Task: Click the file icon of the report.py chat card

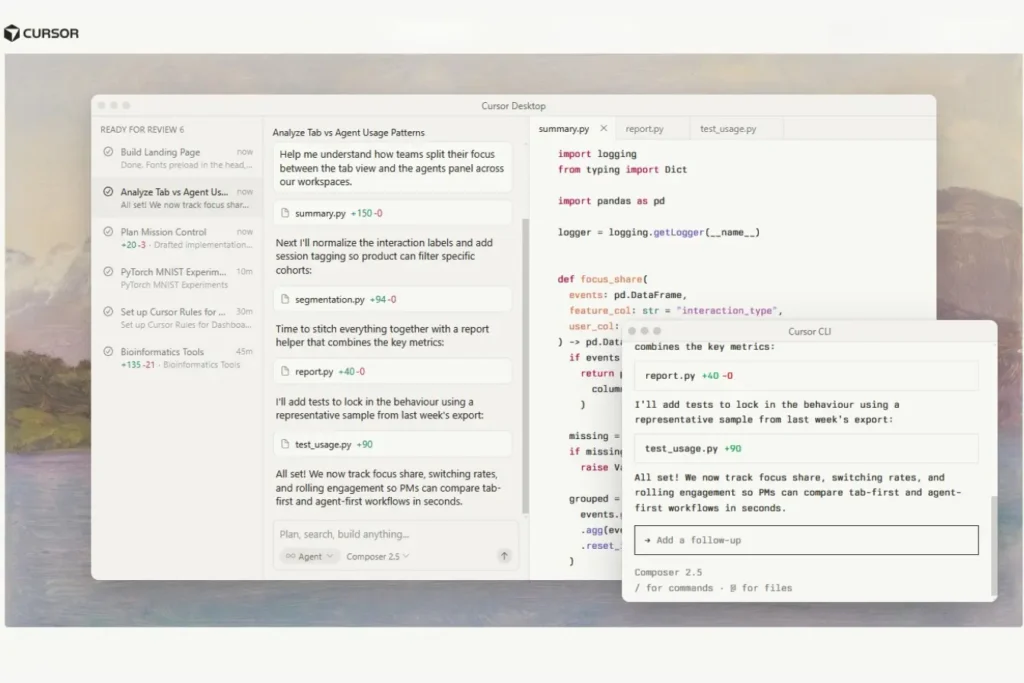Action: pos(285,371)
